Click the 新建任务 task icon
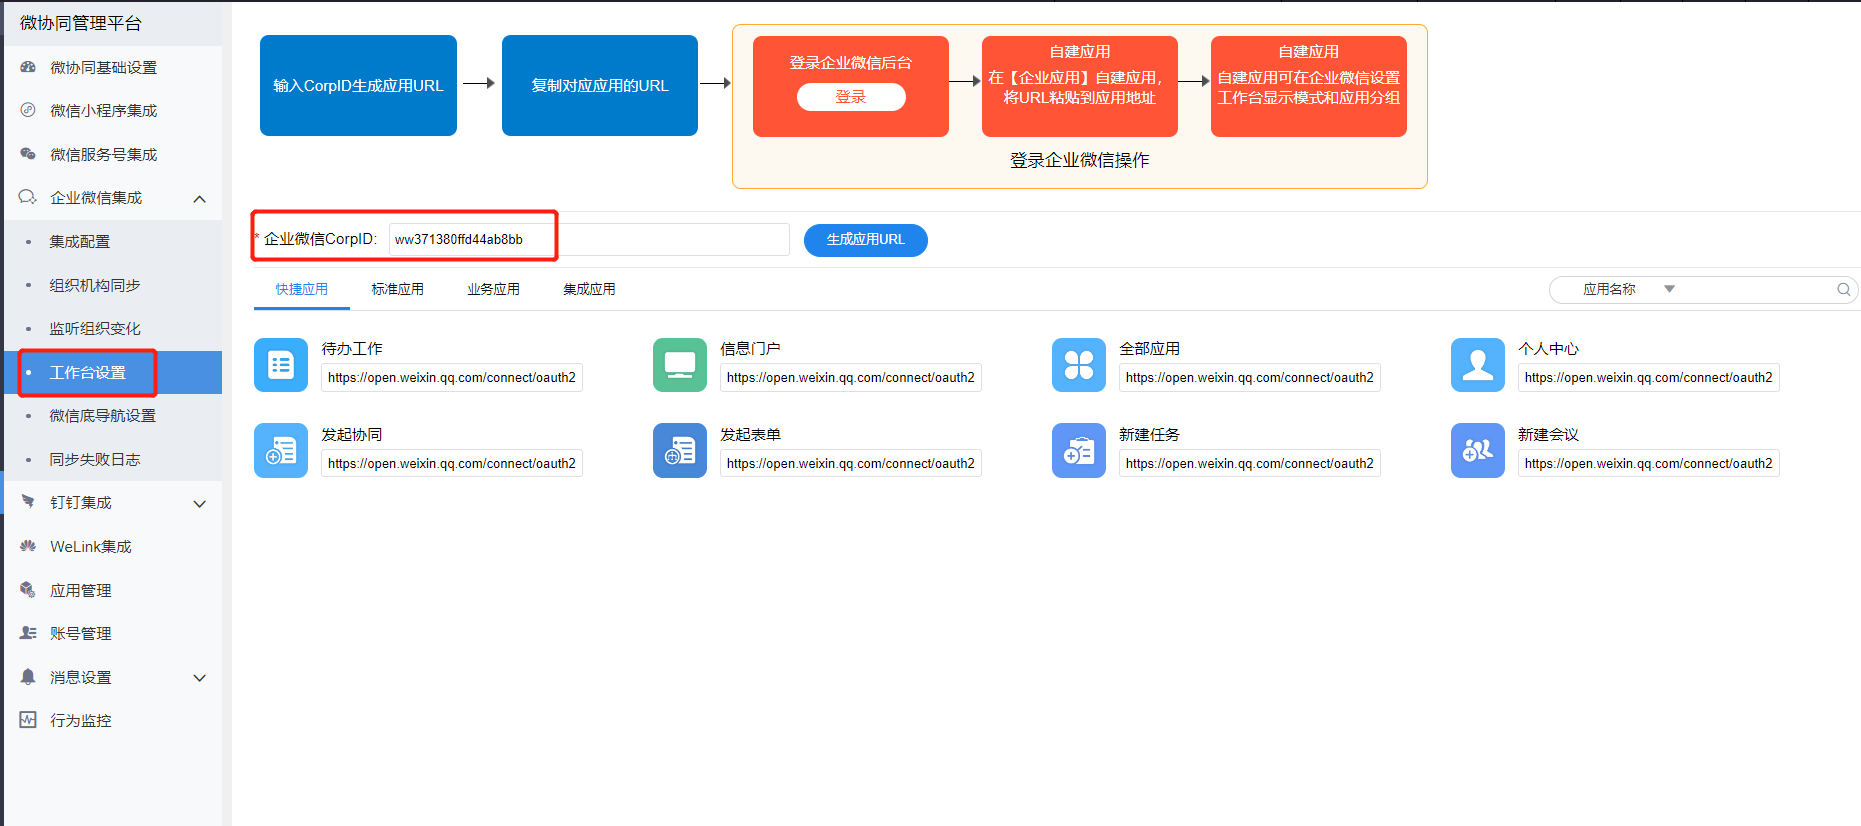Screen dimensions: 1861x826 (1079, 451)
